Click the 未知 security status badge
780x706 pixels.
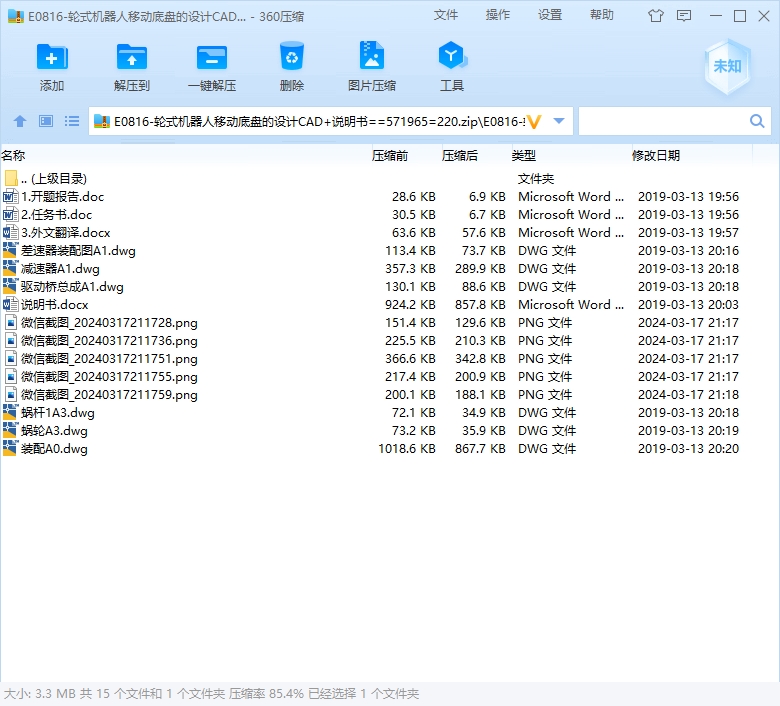[x=727, y=67]
